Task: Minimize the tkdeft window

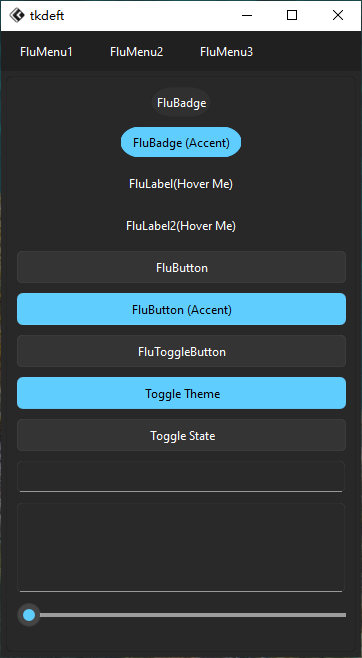Action: click(x=247, y=16)
